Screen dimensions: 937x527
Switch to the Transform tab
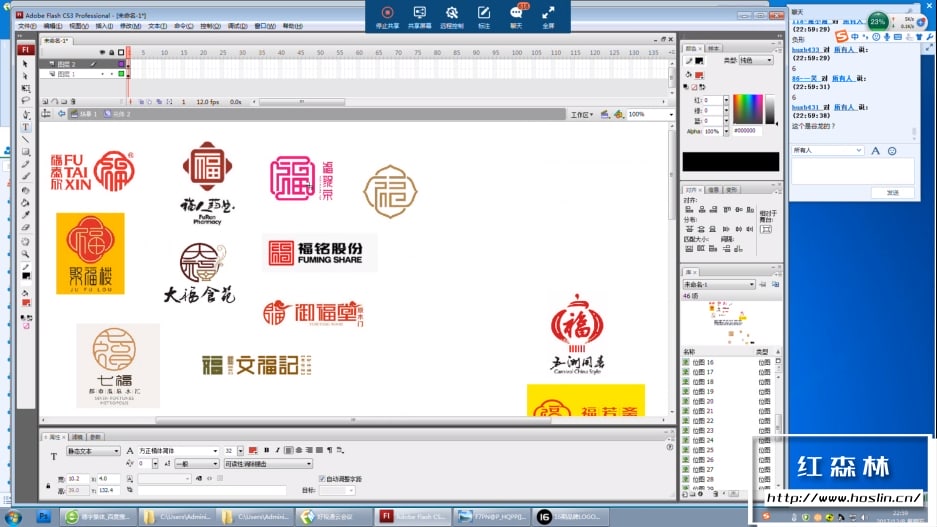click(x=732, y=189)
